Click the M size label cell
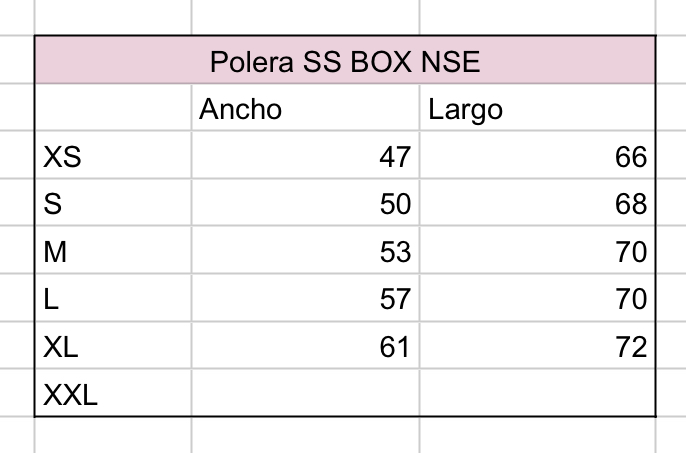The image size is (686, 453). click(113, 252)
